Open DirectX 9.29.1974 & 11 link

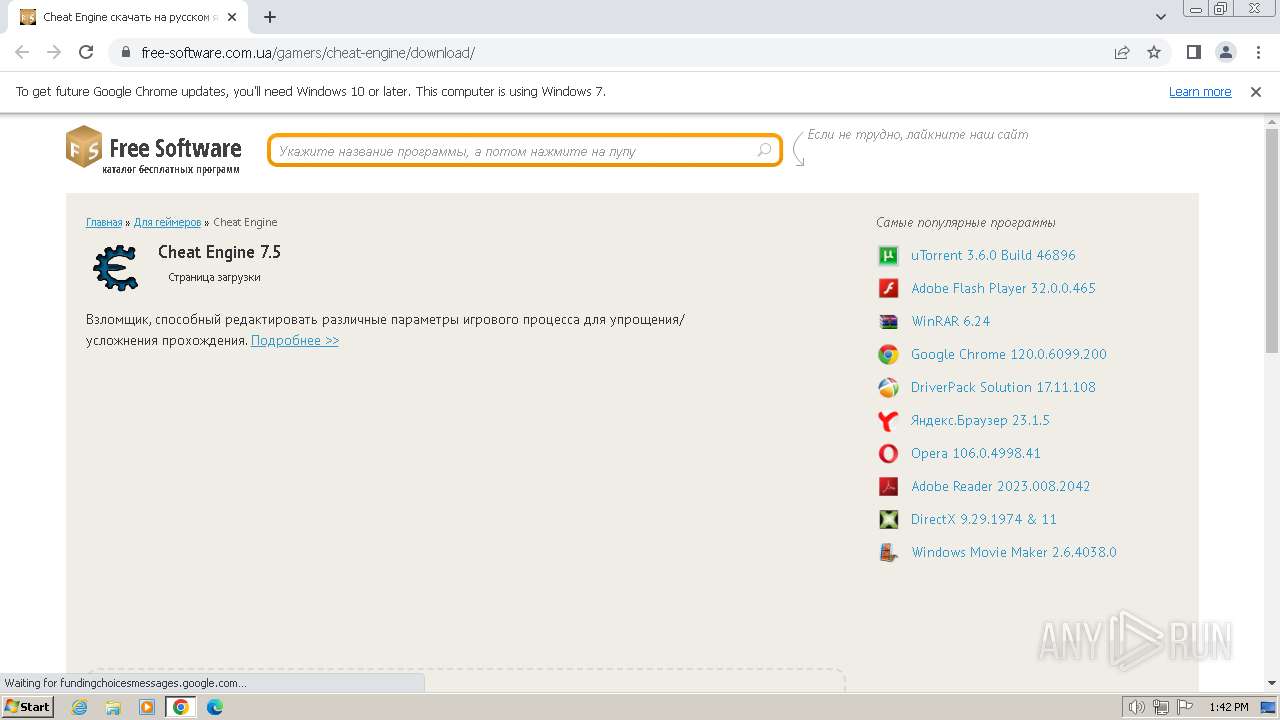tap(984, 519)
